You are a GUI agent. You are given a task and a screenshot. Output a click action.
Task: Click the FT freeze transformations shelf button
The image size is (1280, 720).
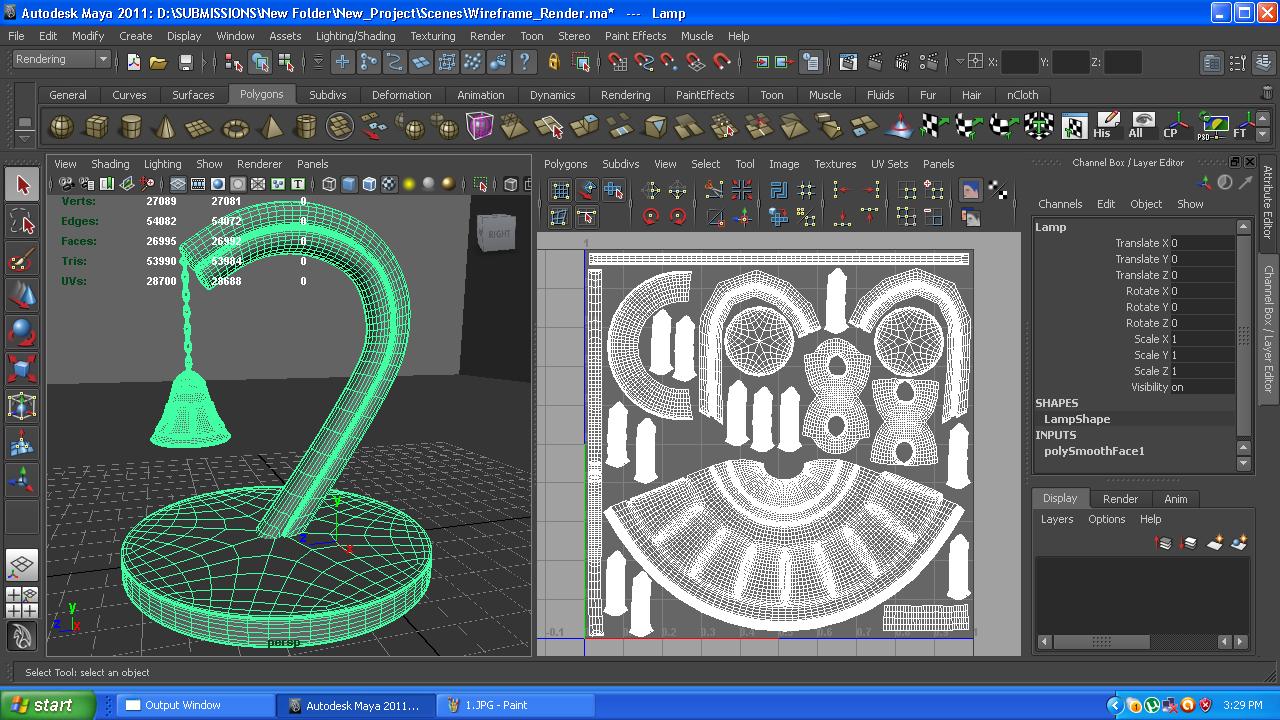[1241, 127]
